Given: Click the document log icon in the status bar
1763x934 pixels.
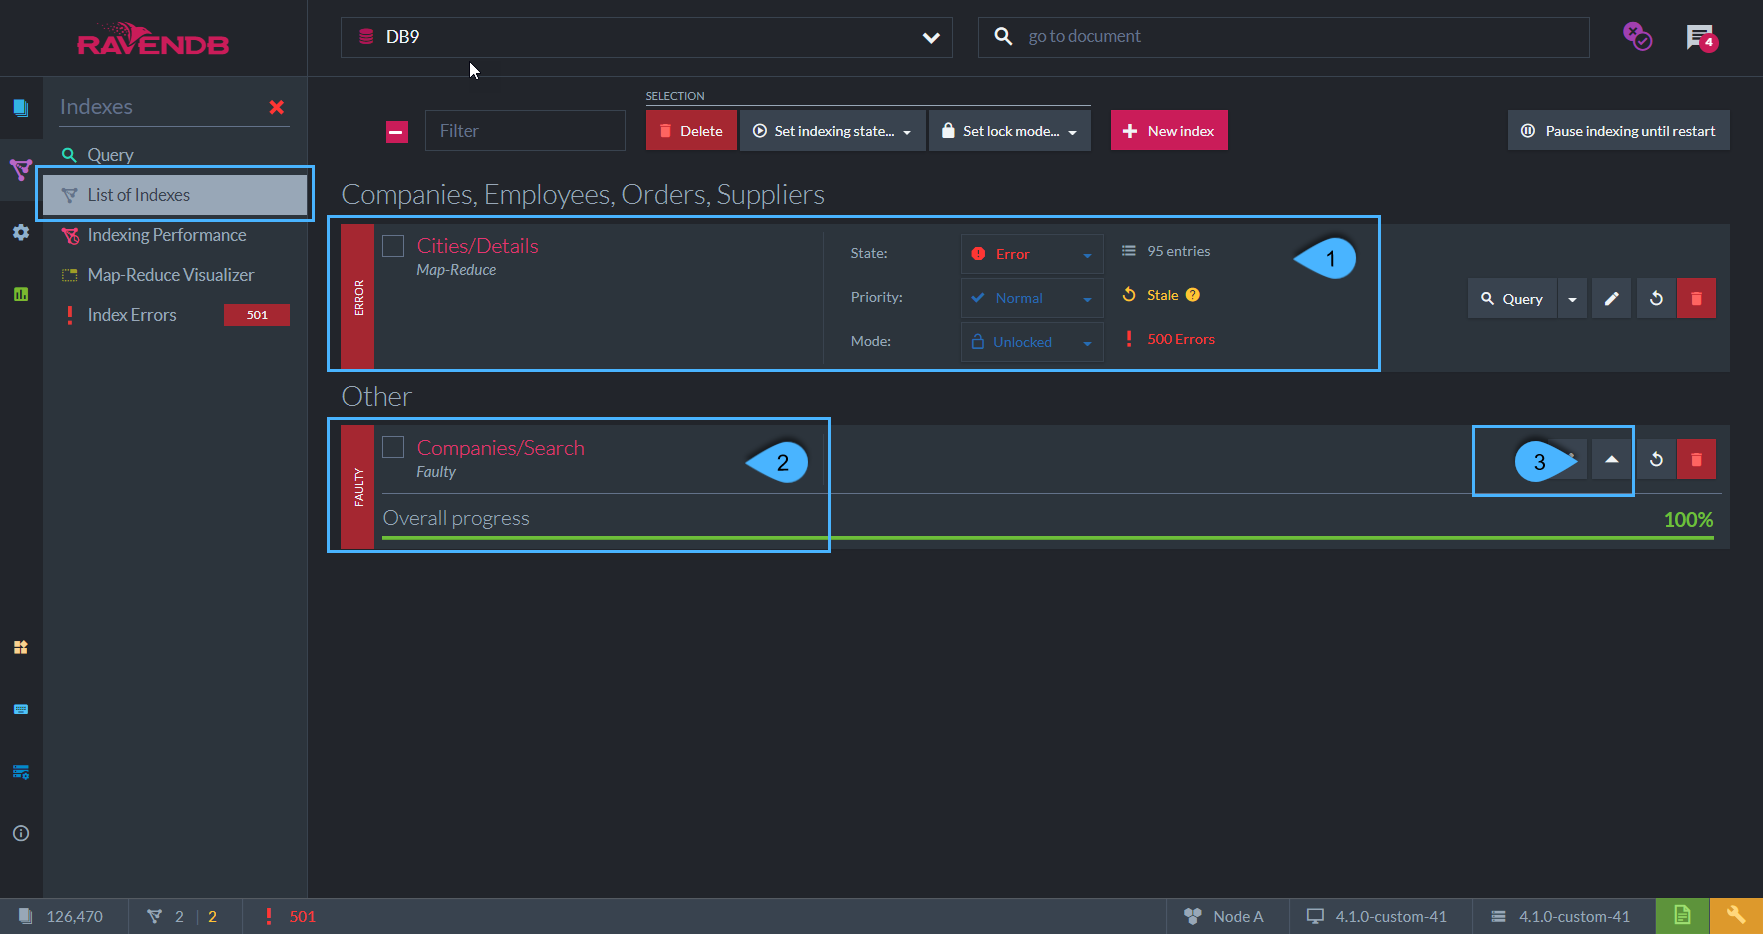Looking at the screenshot, I should pyautogui.click(x=1682, y=916).
